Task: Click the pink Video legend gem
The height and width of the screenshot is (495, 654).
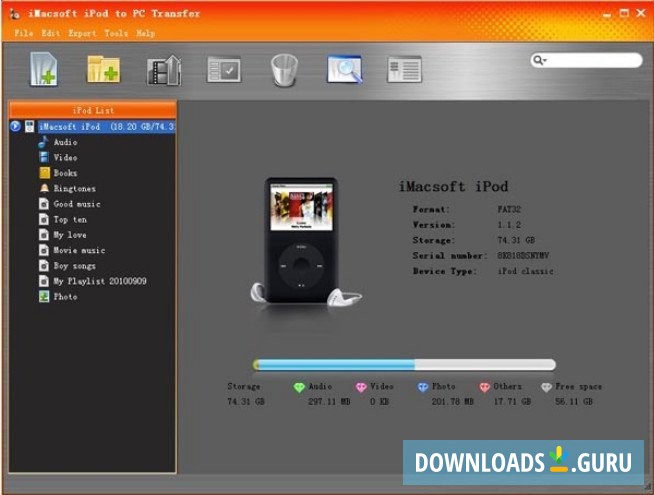Action: (x=361, y=387)
